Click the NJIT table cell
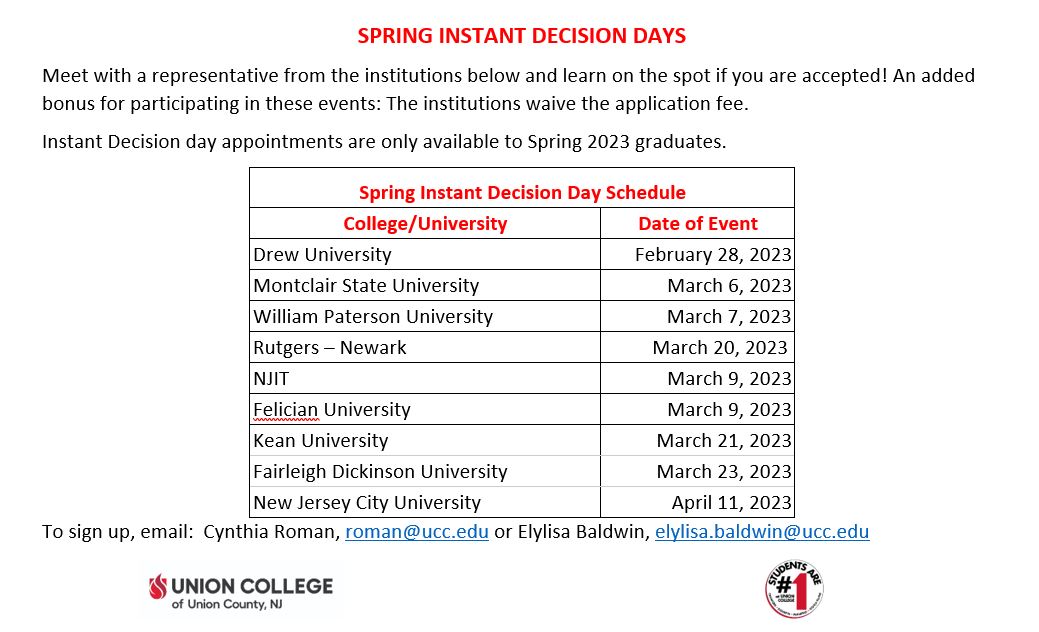Image resolution: width=1039 pixels, height=632 pixels. tap(425, 378)
